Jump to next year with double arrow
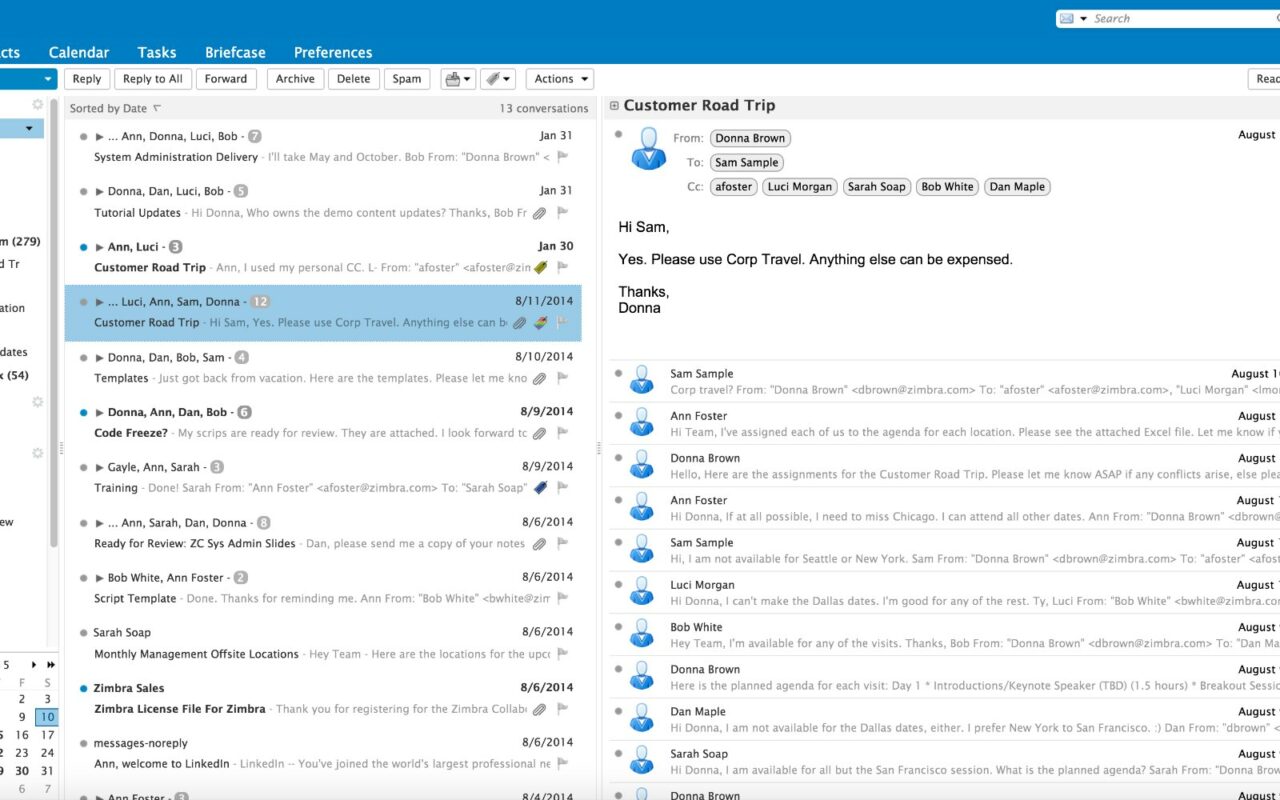This screenshot has height=800, width=1280. [x=51, y=665]
